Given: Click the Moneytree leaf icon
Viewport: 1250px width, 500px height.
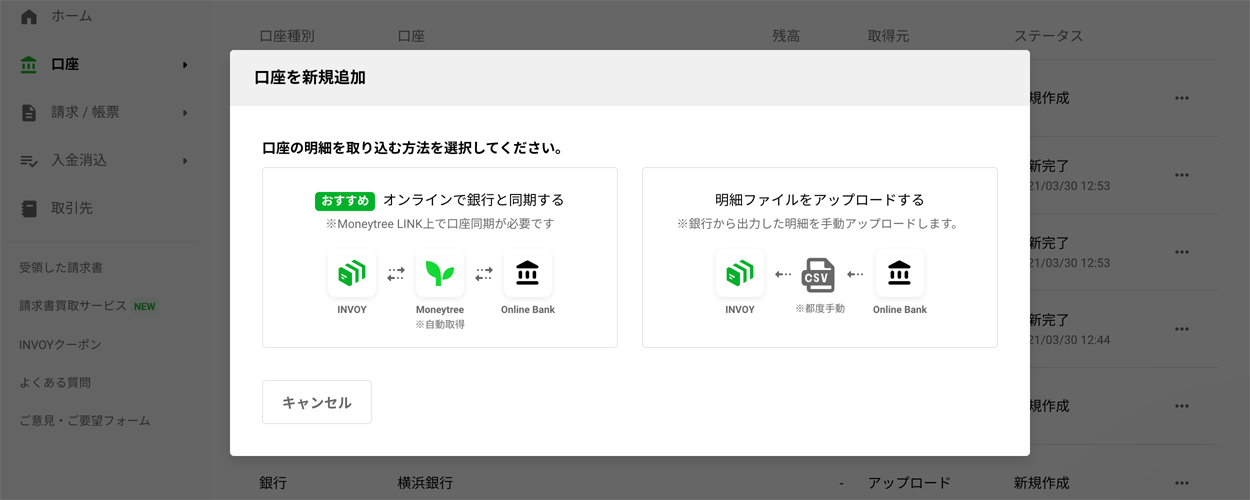Looking at the screenshot, I should coord(440,273).
